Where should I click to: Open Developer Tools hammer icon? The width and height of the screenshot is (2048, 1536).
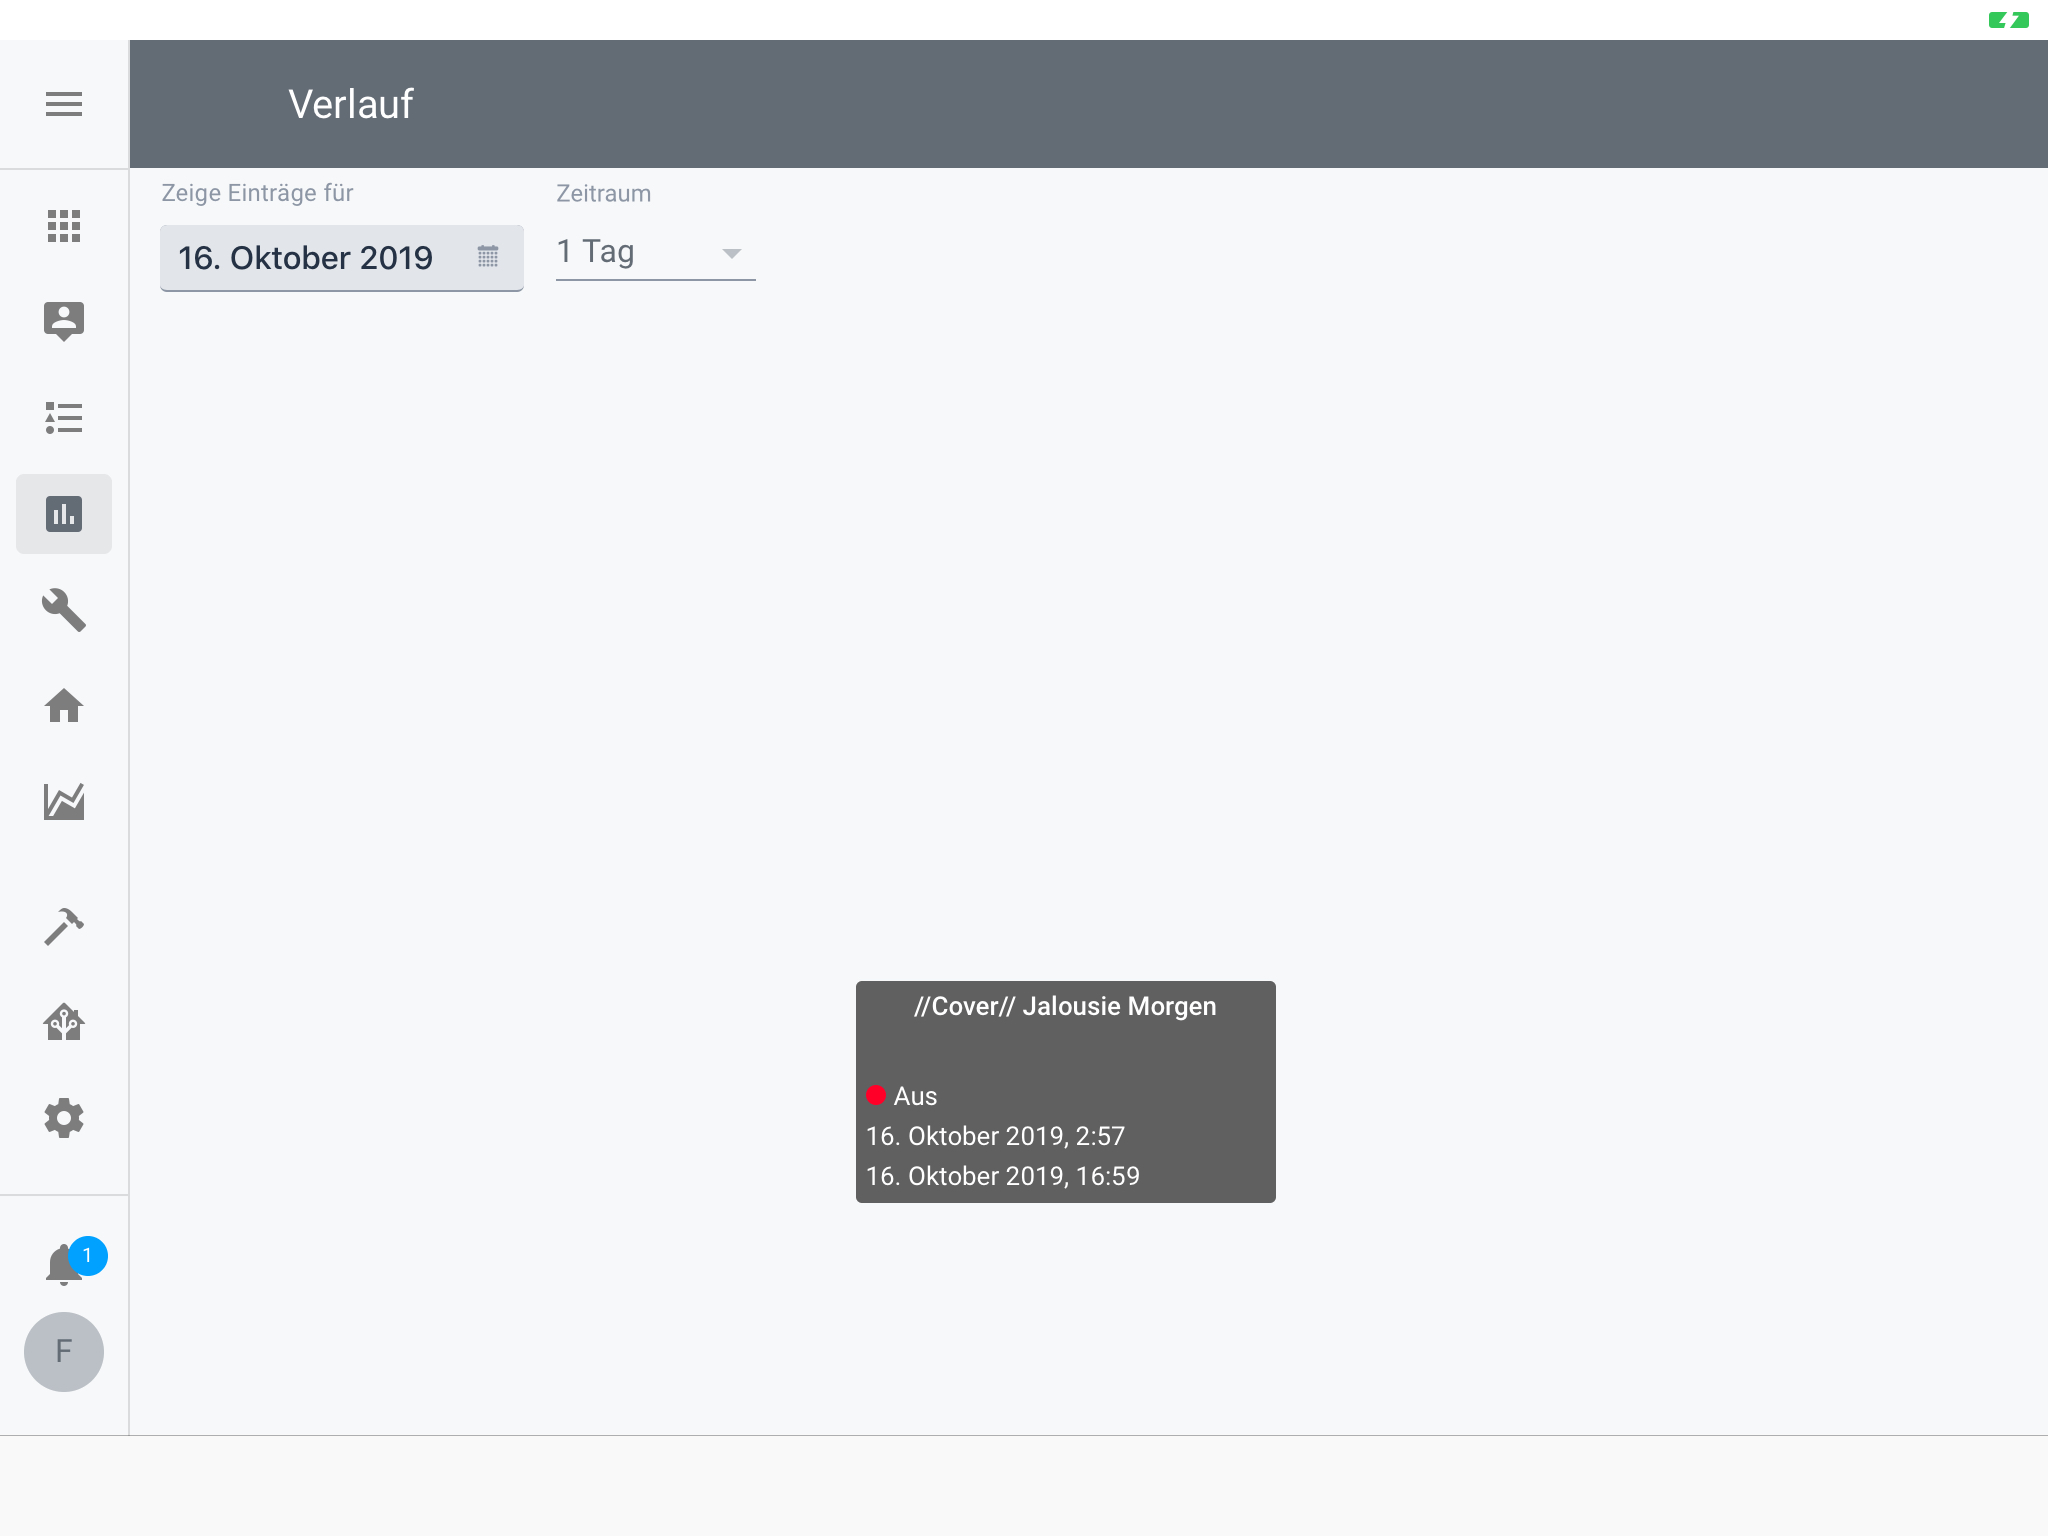tap(64, 926)
